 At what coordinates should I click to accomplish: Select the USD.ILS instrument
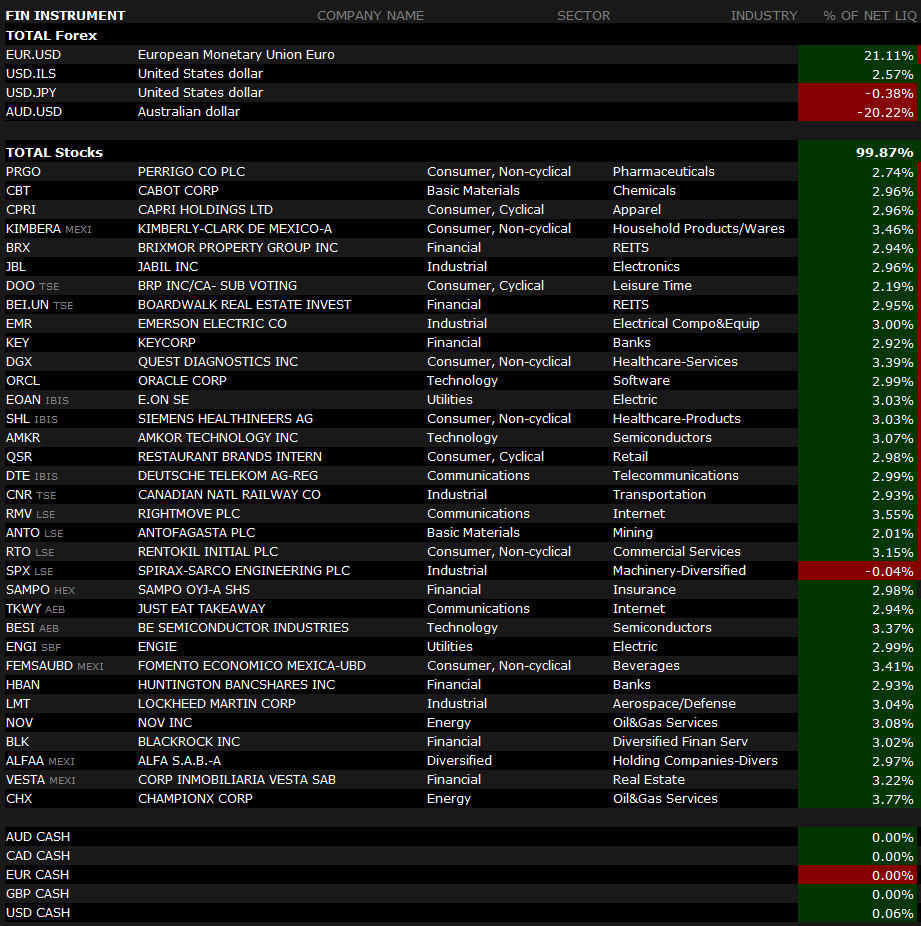[31, 74]
